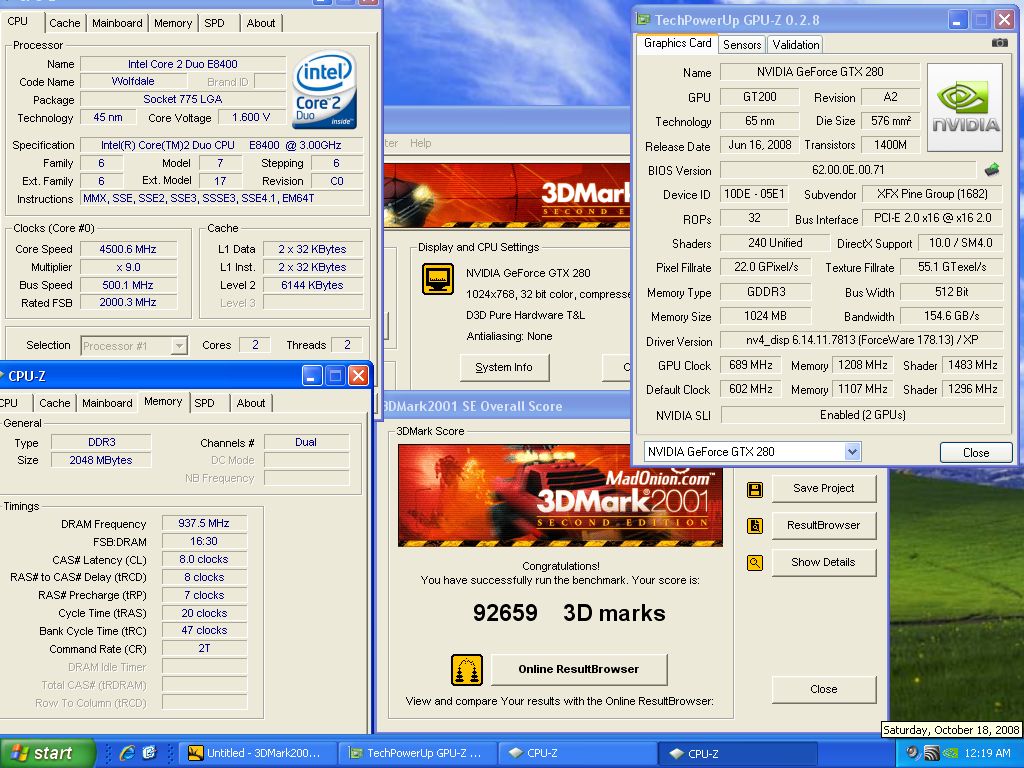The height and width of the screenshot is (768, 1024).
Task: Open the Help menu in 3DMark window
Action: pos(421,143)
